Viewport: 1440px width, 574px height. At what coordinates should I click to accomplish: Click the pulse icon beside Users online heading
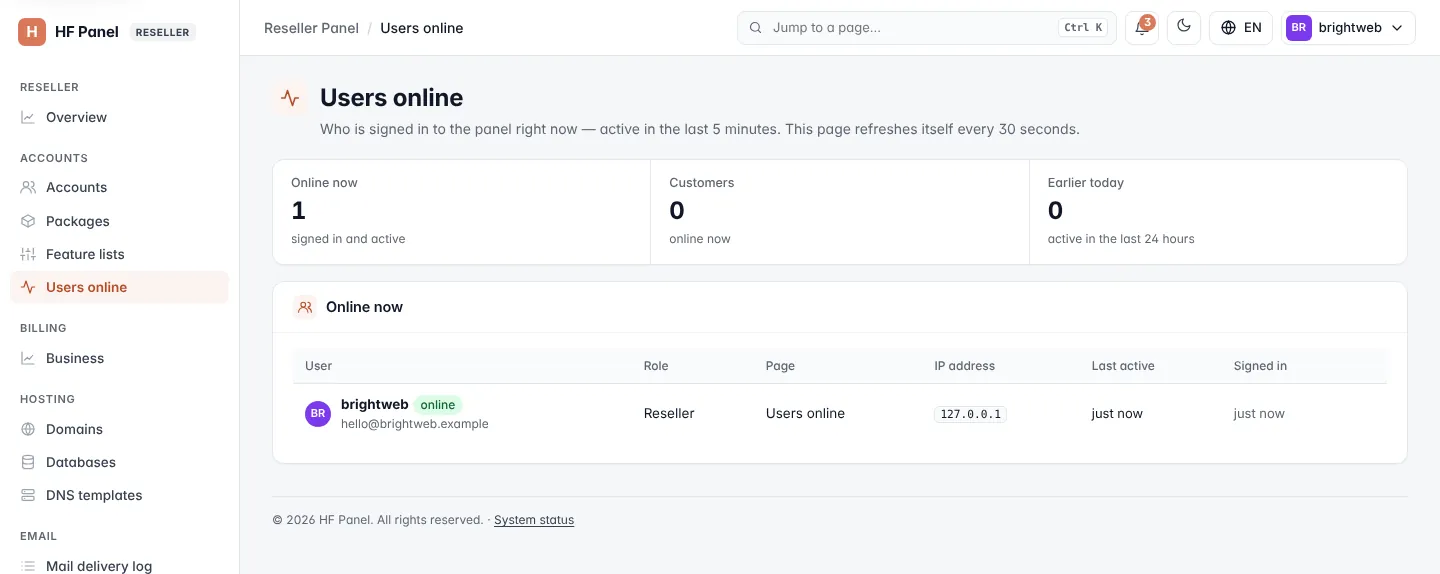pos(290,98)
